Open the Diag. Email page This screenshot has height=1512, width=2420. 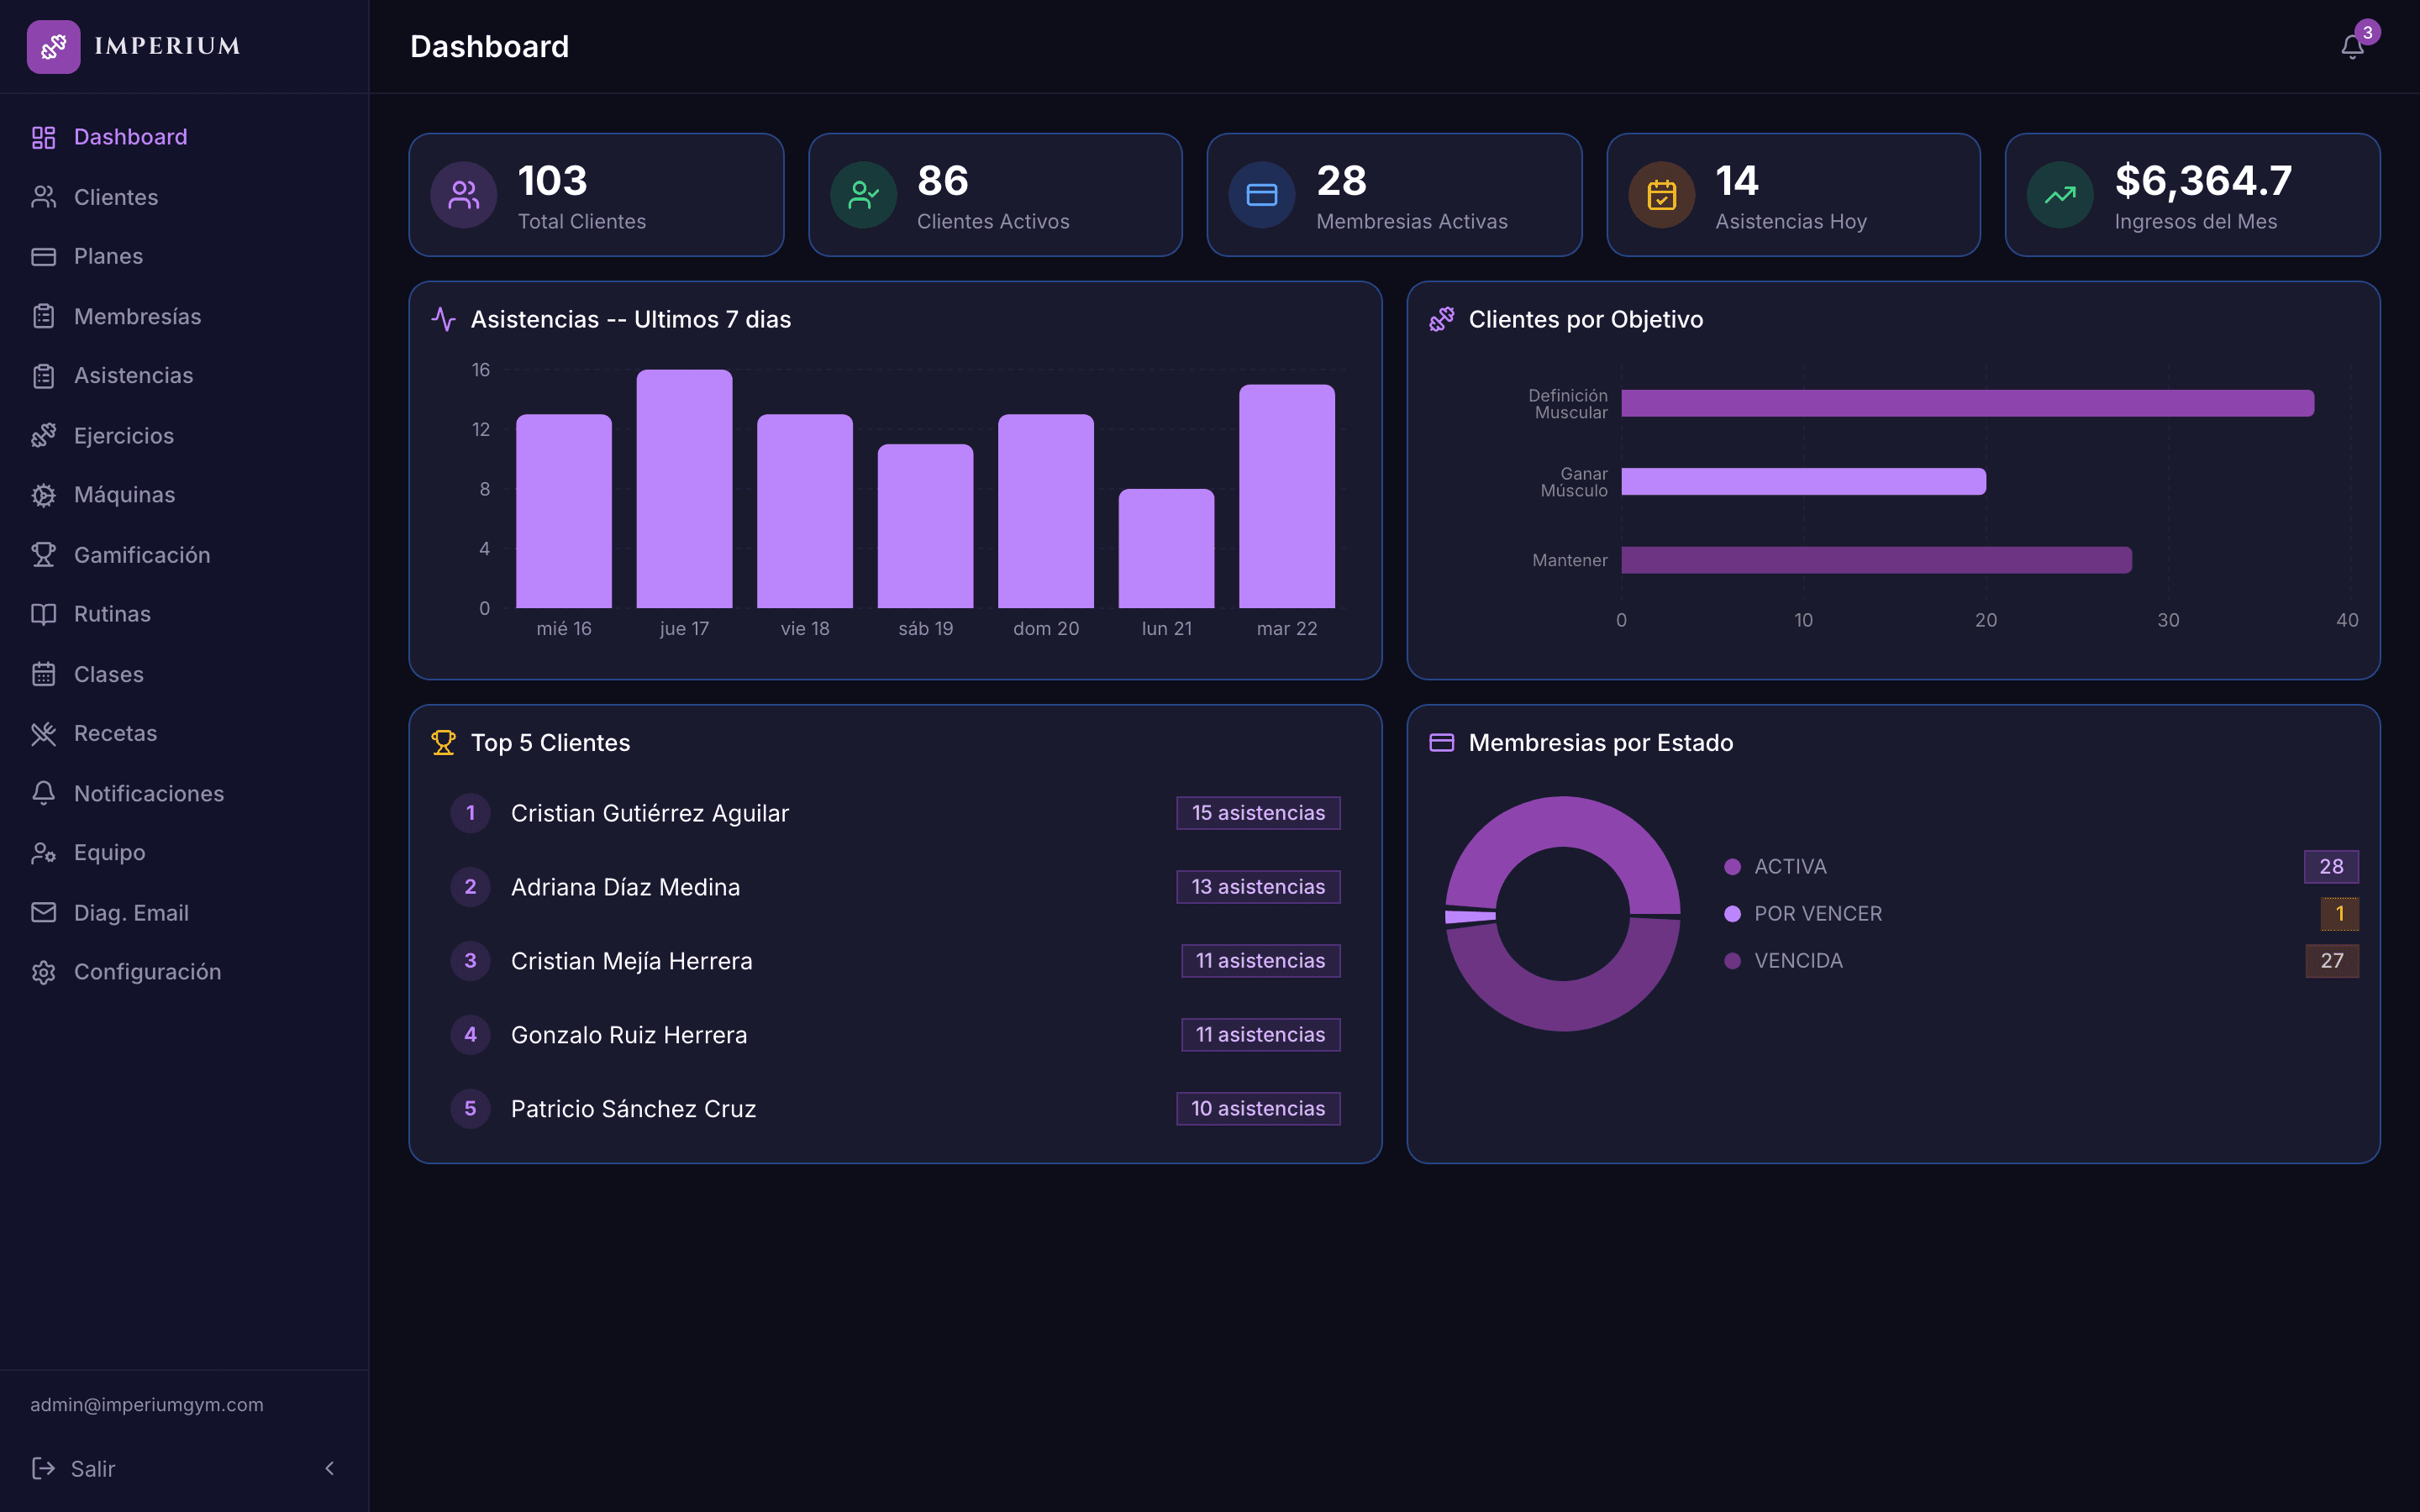(184, 912)
